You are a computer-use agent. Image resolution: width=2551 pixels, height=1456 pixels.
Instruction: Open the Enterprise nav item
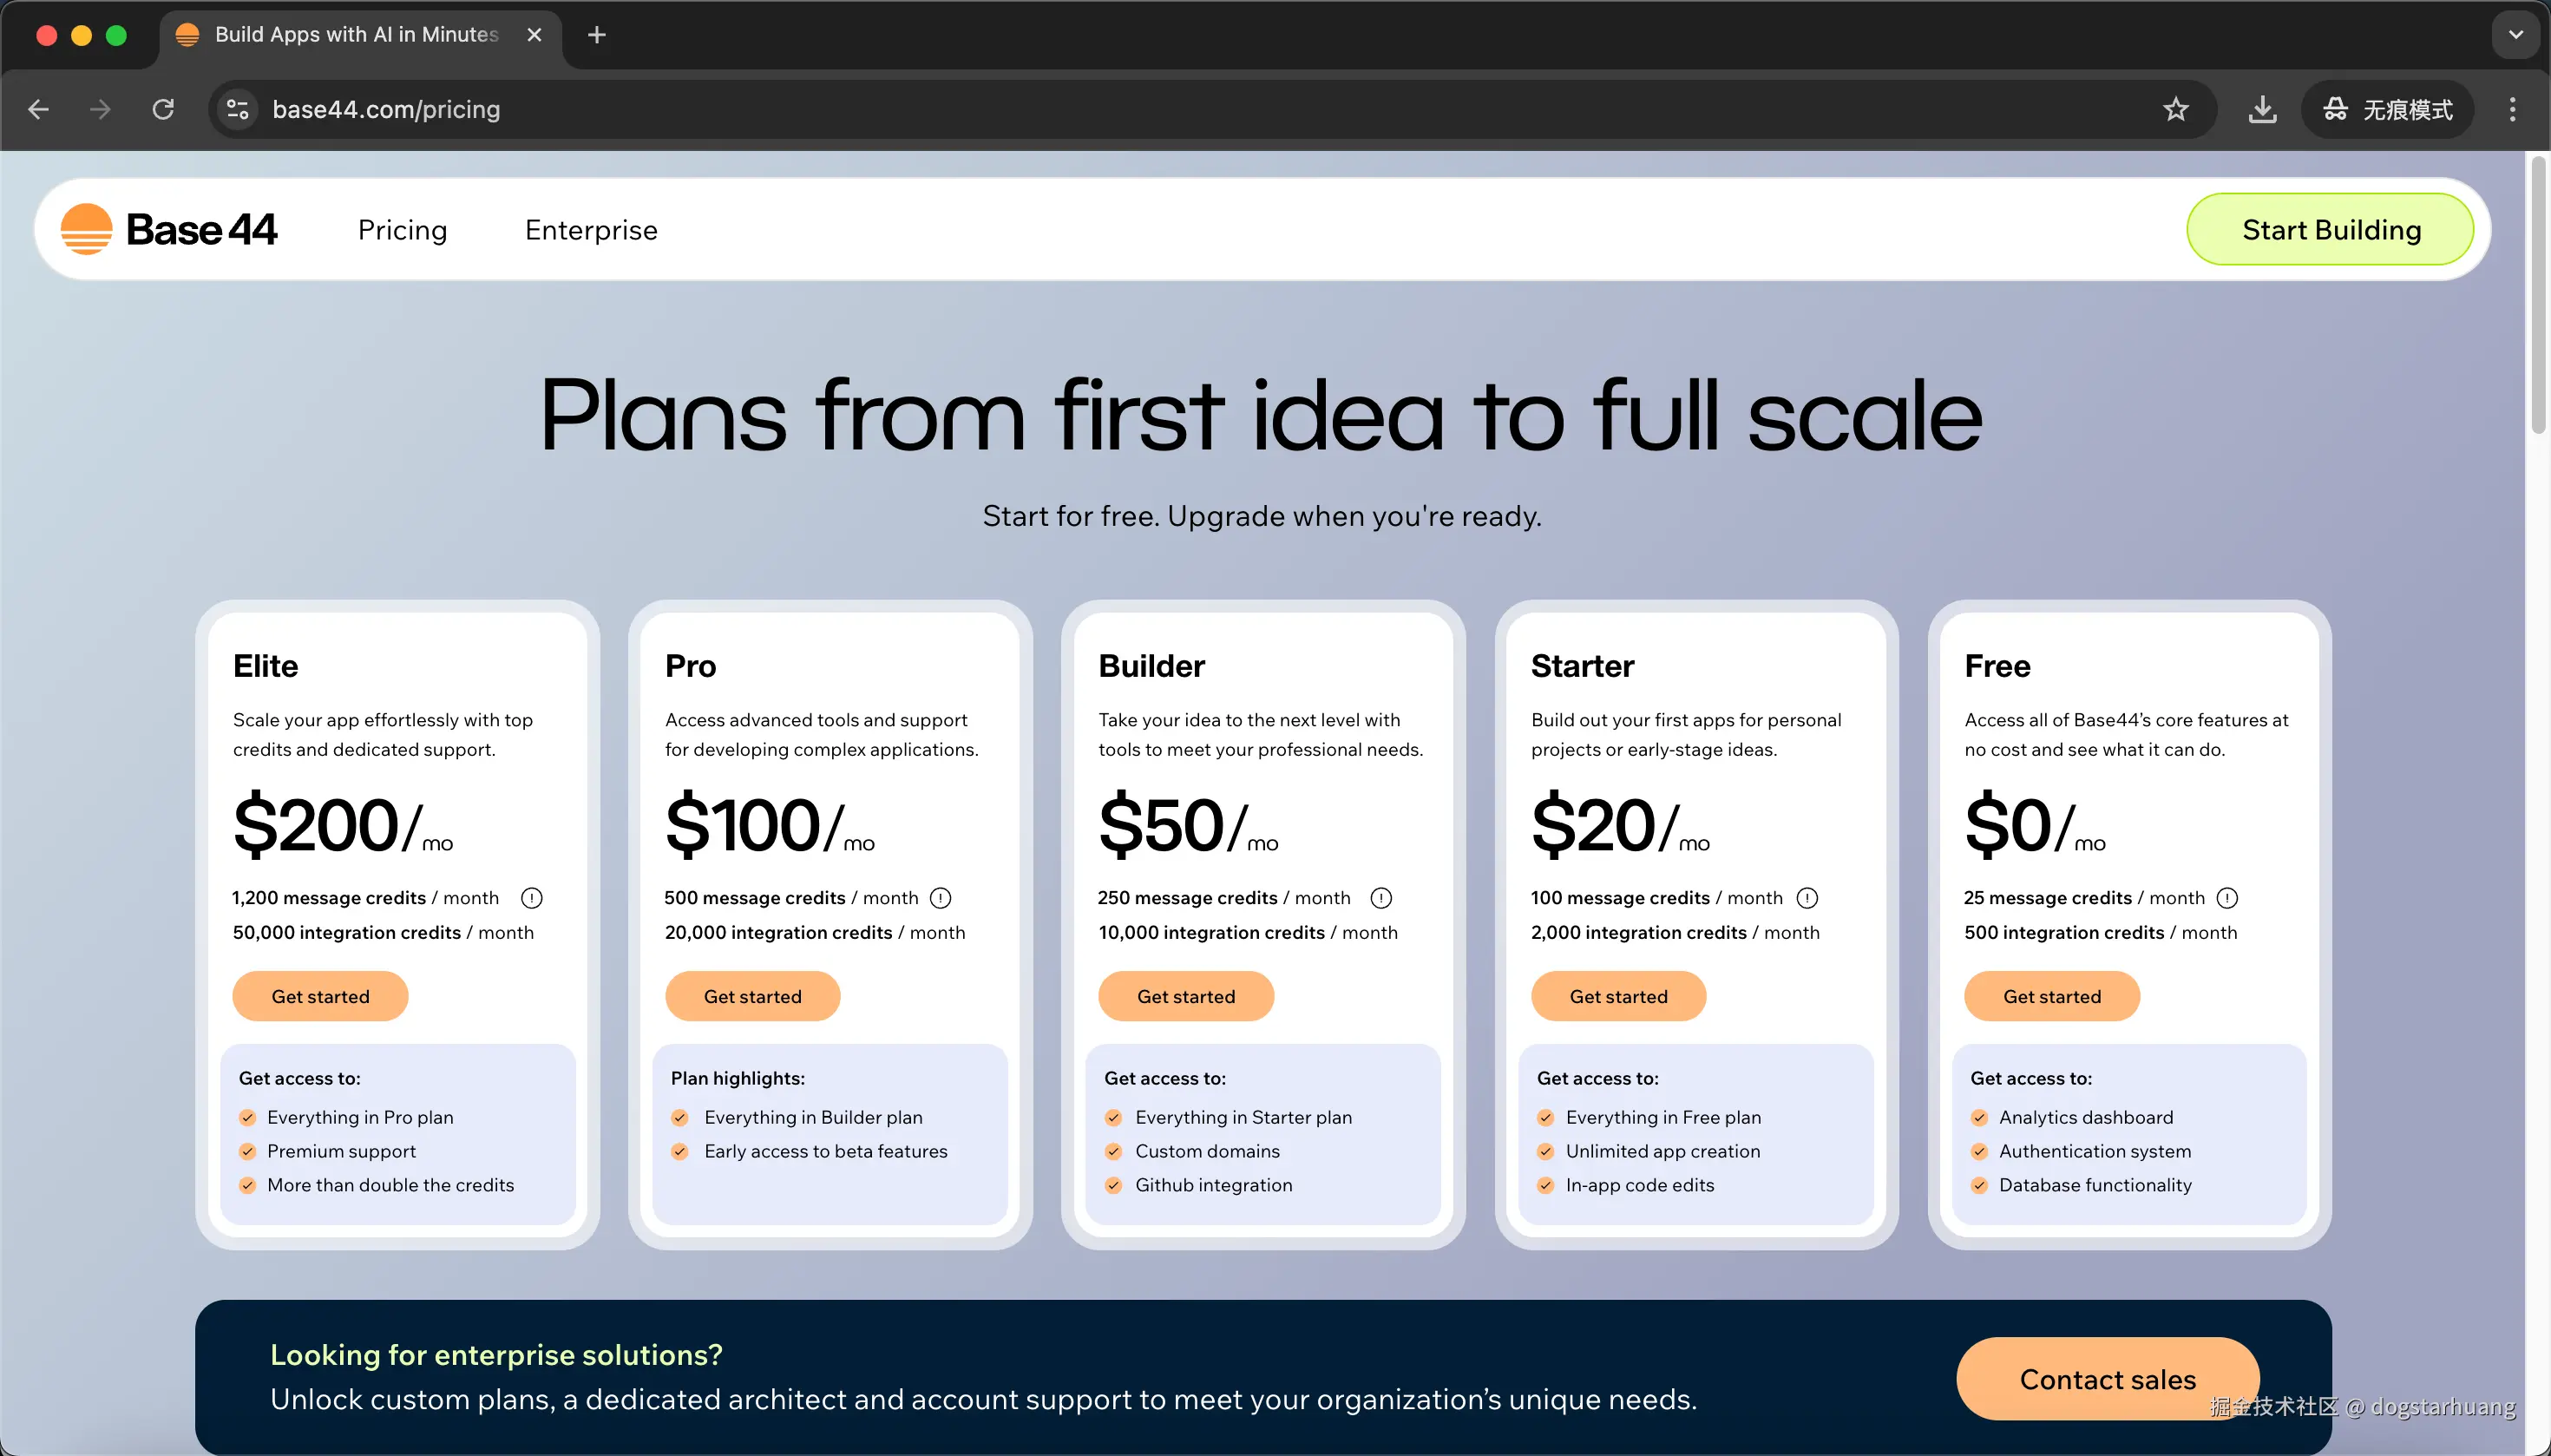coord(591,230)
